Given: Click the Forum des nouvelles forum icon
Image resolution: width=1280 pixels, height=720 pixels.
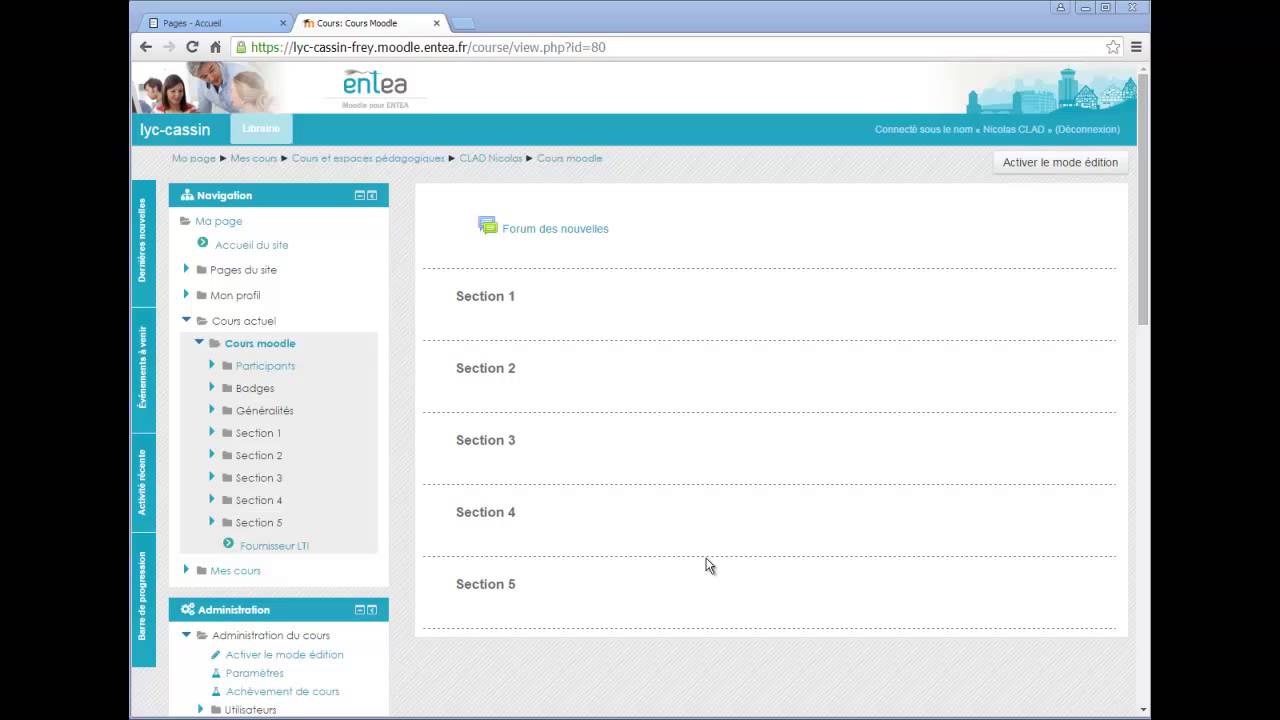Looking at the screenshot, I should coord(487,226).
